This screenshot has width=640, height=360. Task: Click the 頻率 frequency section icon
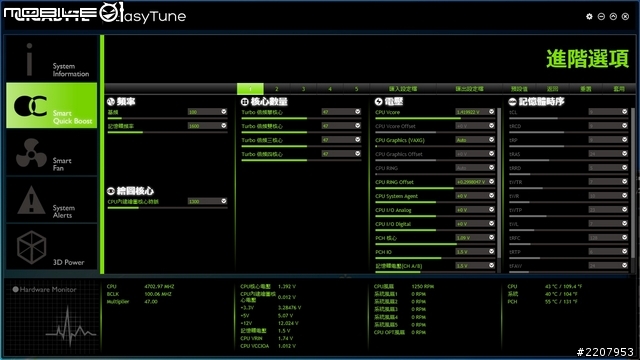click(111, 101)
